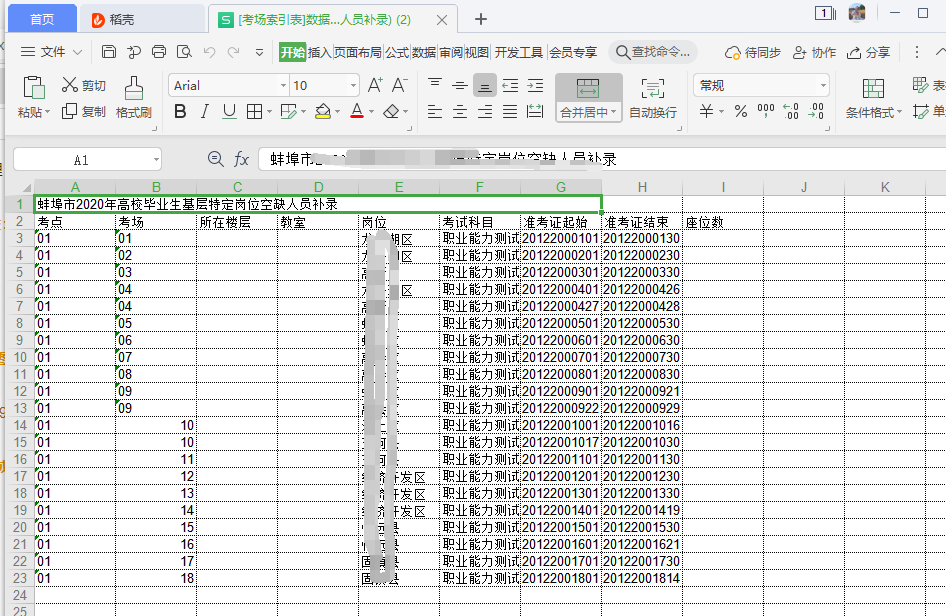Expand the number format 常规 dropdown

click(823, 86)
